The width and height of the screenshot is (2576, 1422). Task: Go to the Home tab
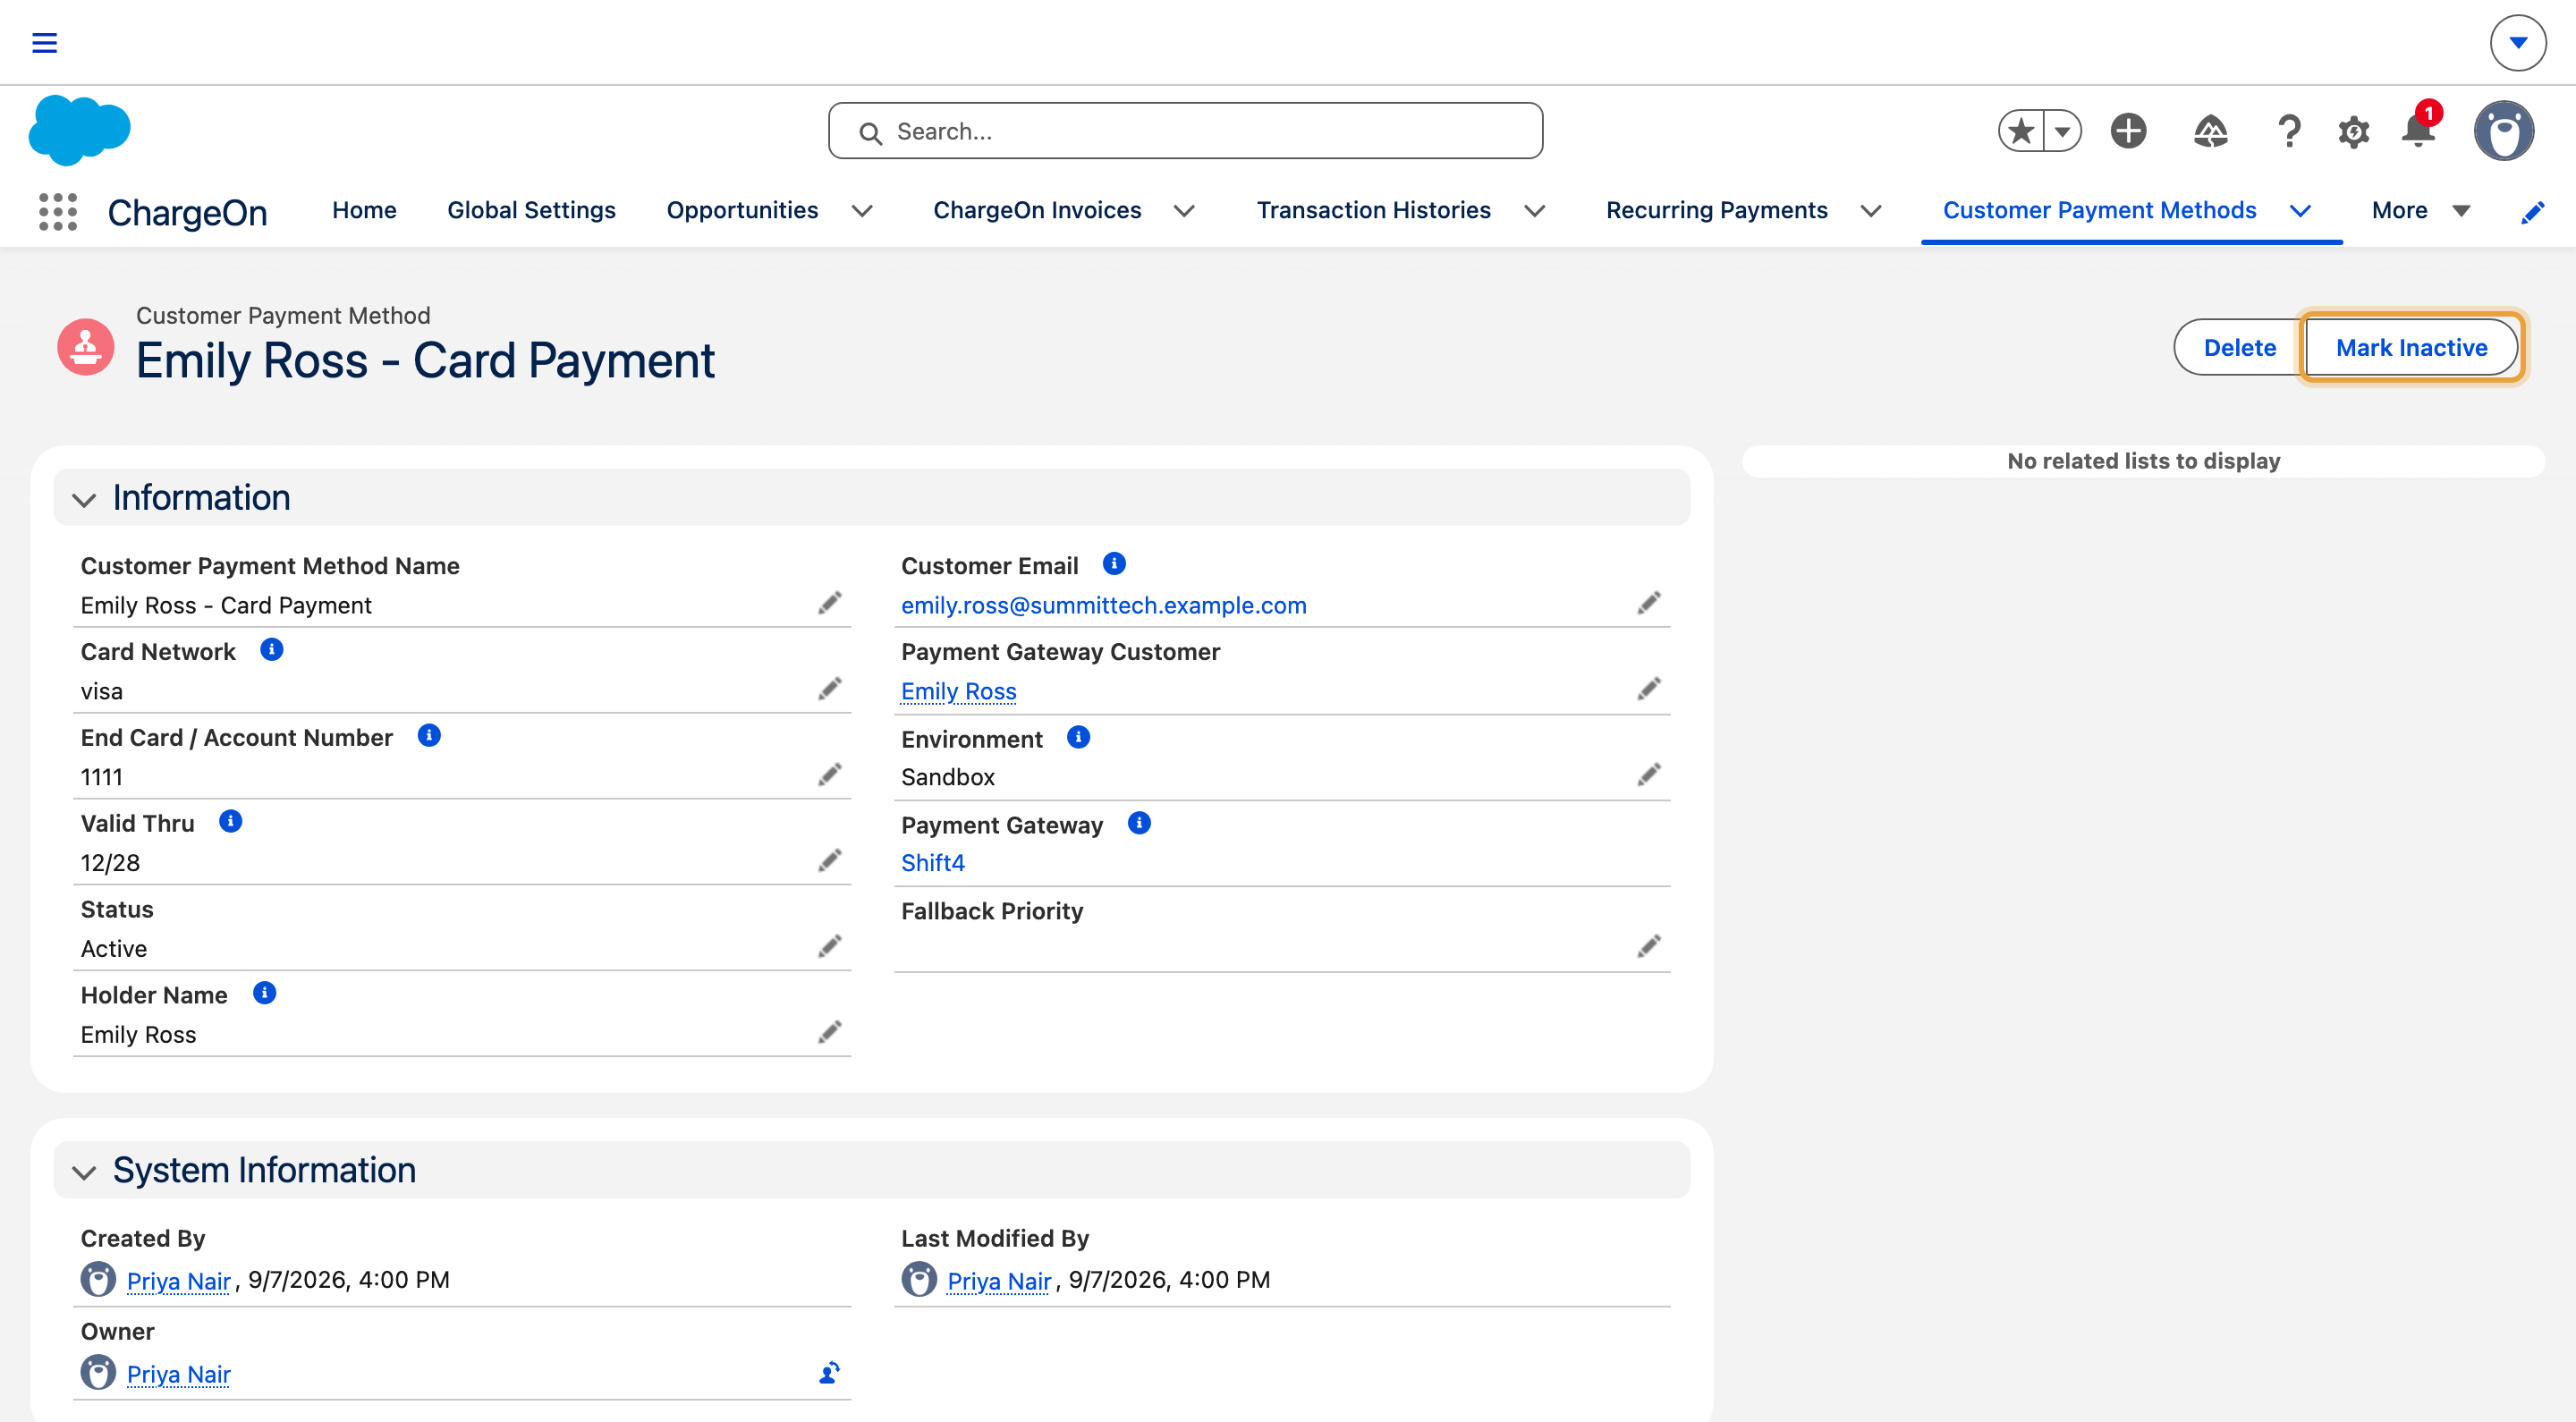pos(364,211)
